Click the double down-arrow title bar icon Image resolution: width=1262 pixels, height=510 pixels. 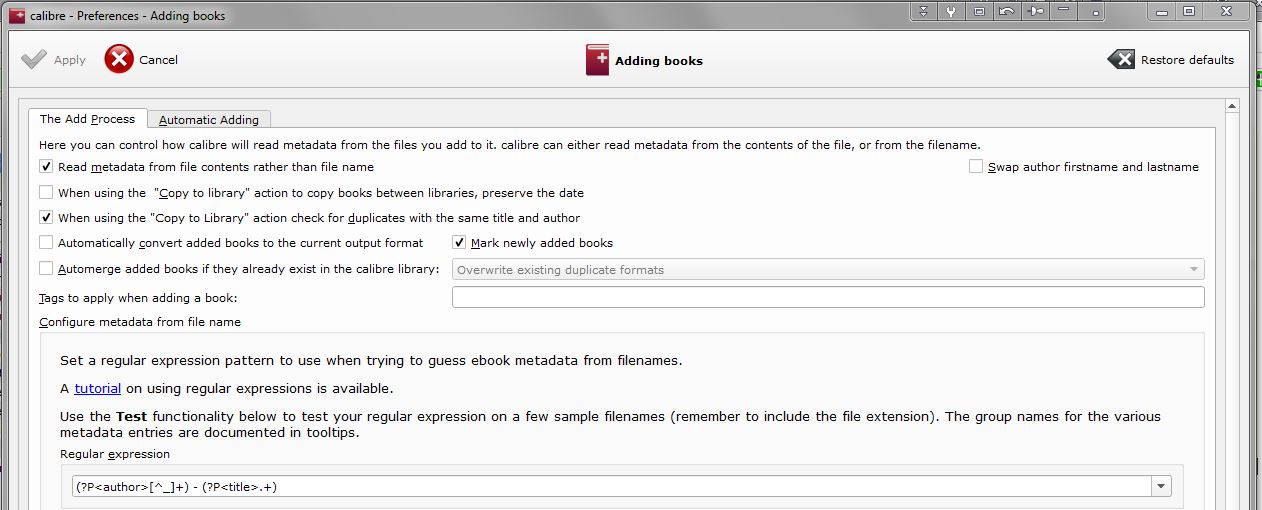tap(923, 12)
